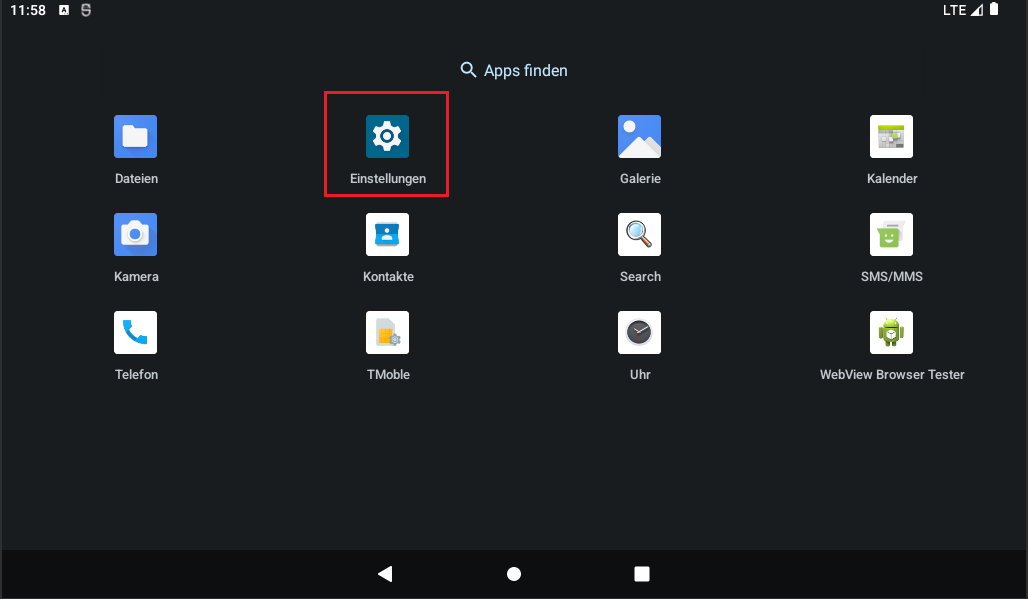Launch the Einstellungen settings app
Image resolution: width=1028 pixels, height=601 pixels.
pyautogui.click(x=387, y=137)
